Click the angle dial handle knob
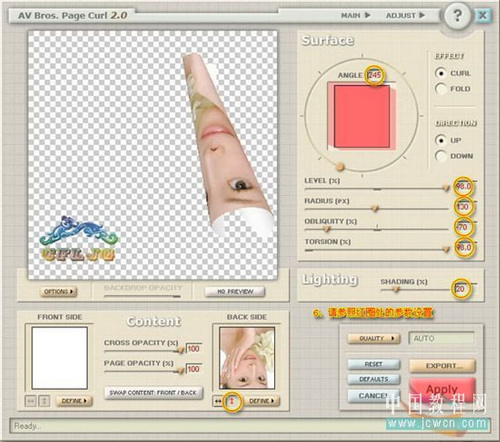 point(339,166)
